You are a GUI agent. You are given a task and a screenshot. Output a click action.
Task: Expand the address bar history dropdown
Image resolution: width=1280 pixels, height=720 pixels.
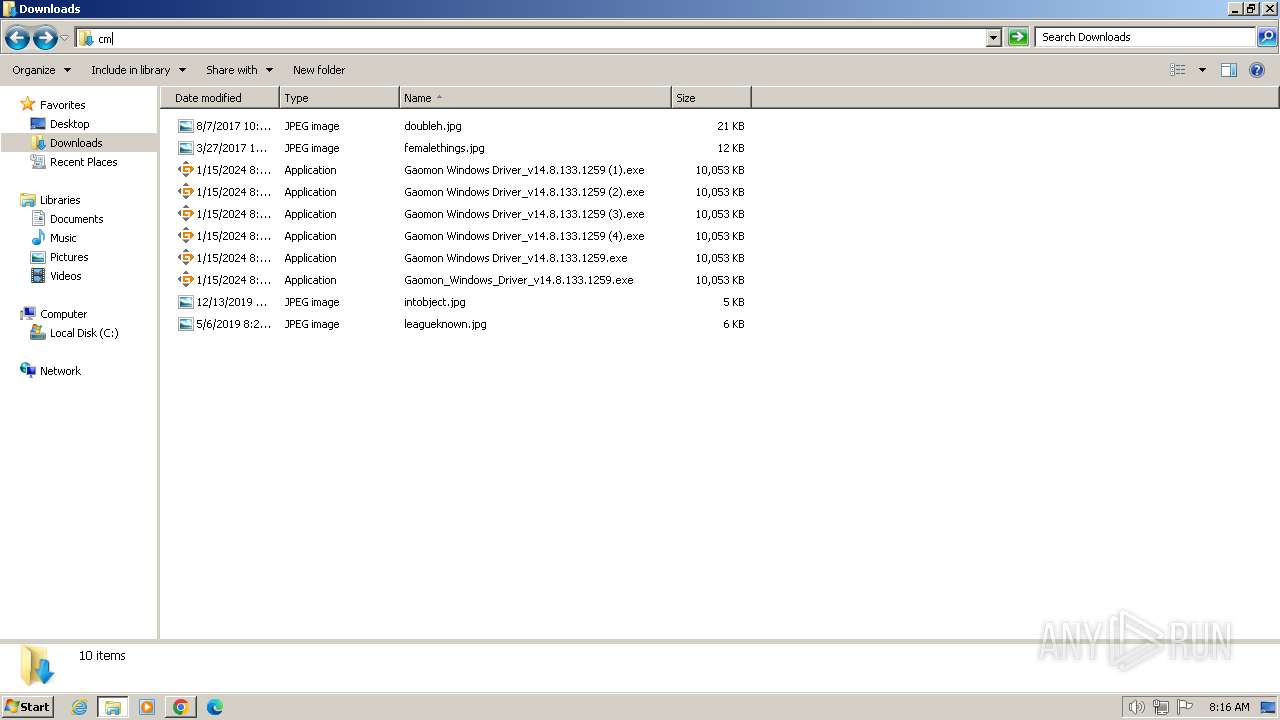(x=994, y=38)
